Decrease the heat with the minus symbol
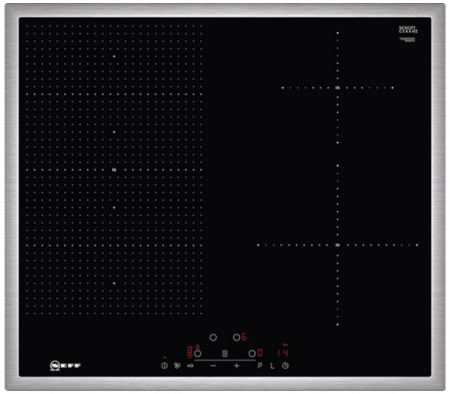The height and width of the screenshot is (394, 450). click(213, 366)
